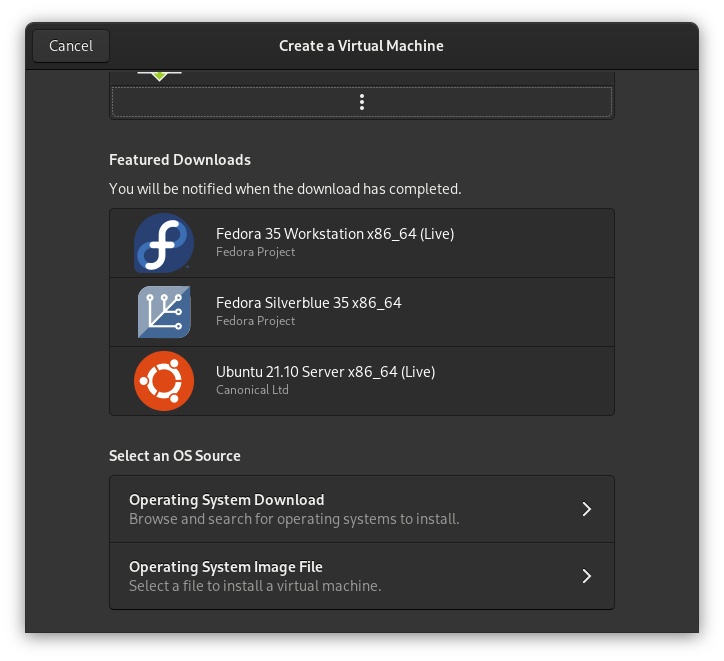Select Ubuntu 21.10 Server x86_64 (Live) download
Viewport: 724px width, 661px height.
(x=362, y=381)
